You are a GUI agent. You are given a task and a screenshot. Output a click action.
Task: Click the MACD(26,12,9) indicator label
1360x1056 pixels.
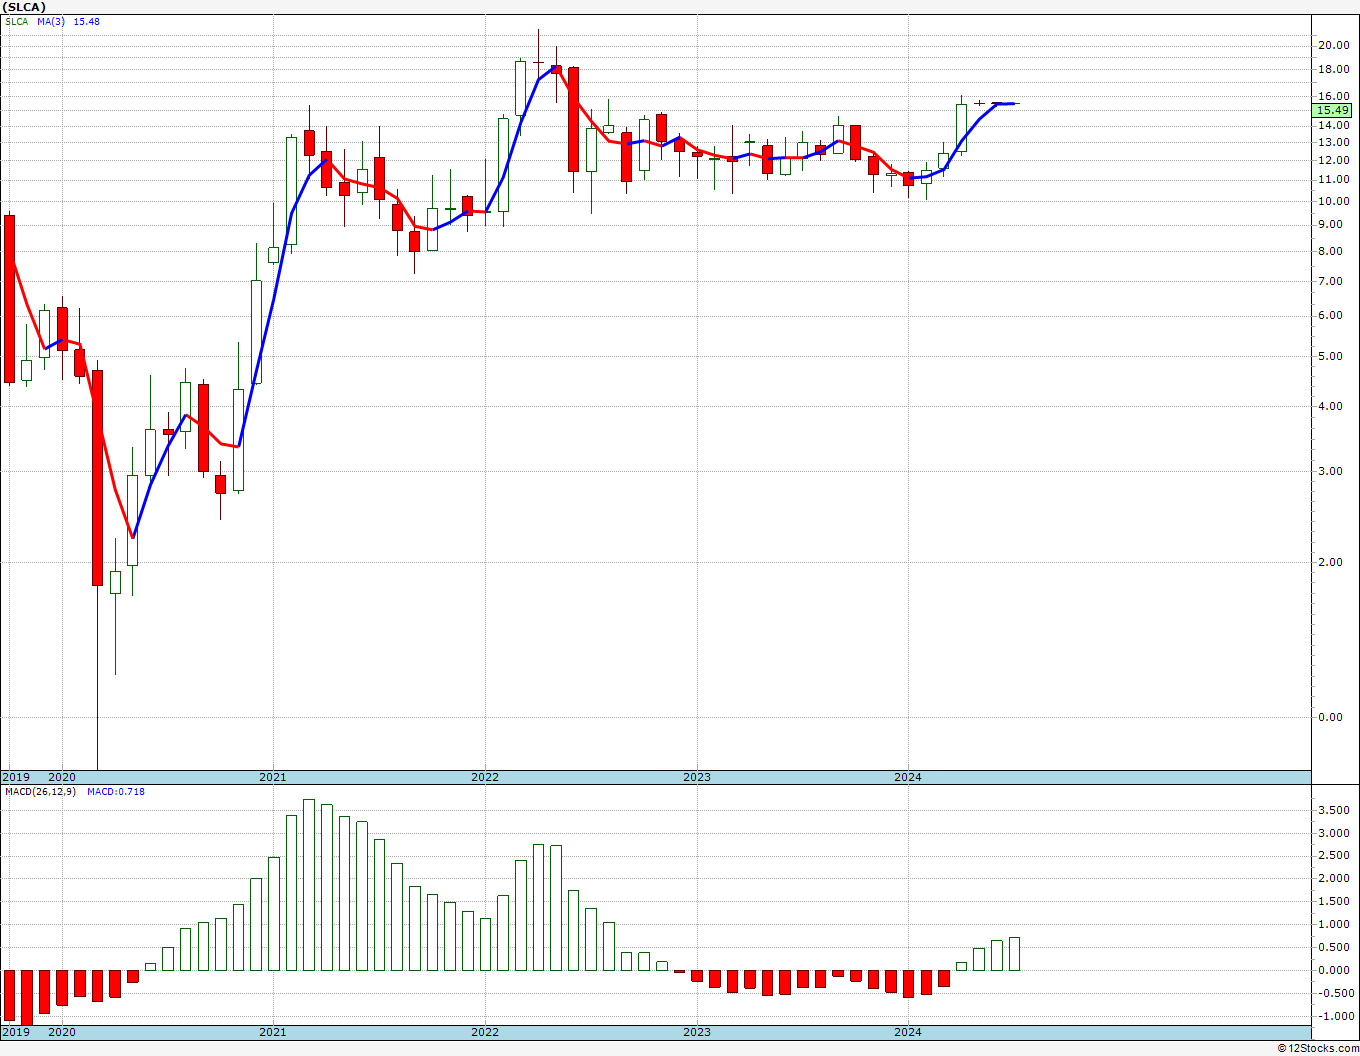(40, 792)
